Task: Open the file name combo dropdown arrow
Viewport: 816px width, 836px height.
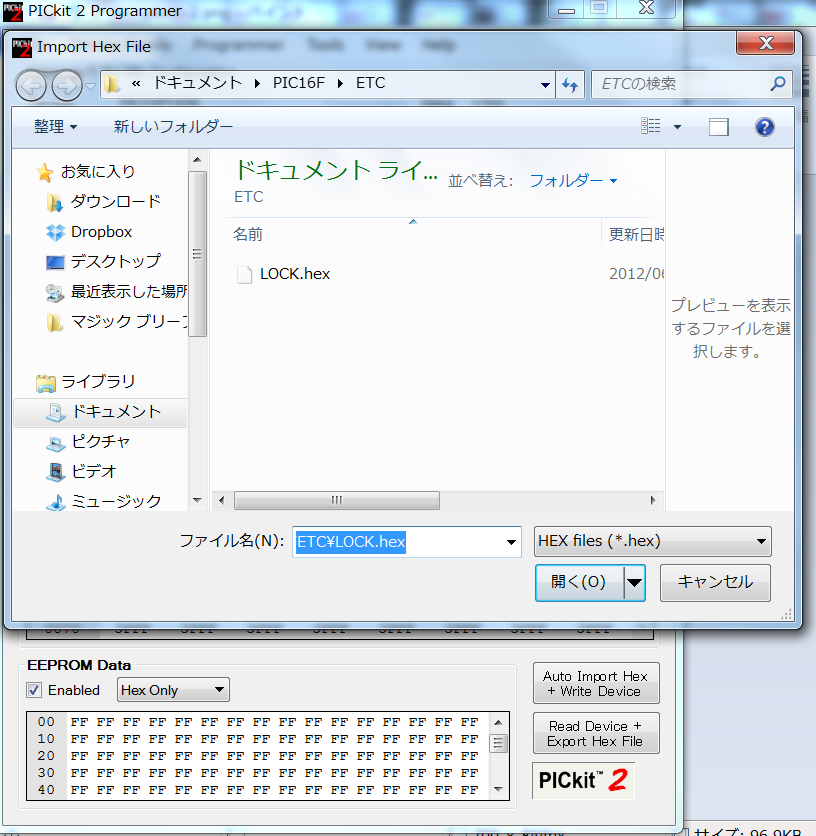Action: point(511,542)
